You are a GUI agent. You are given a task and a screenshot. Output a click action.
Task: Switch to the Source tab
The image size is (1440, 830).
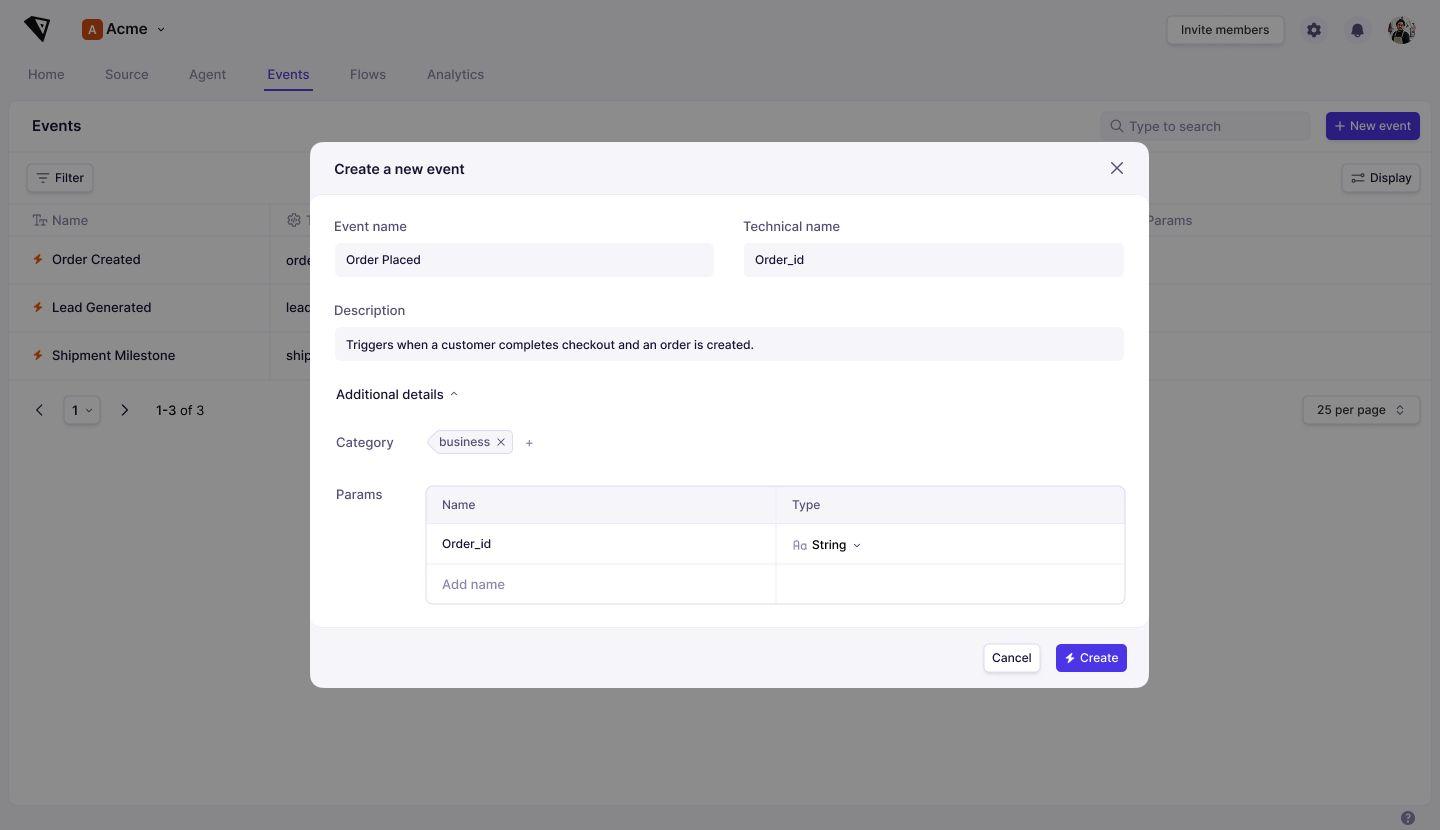coord(127,74)
